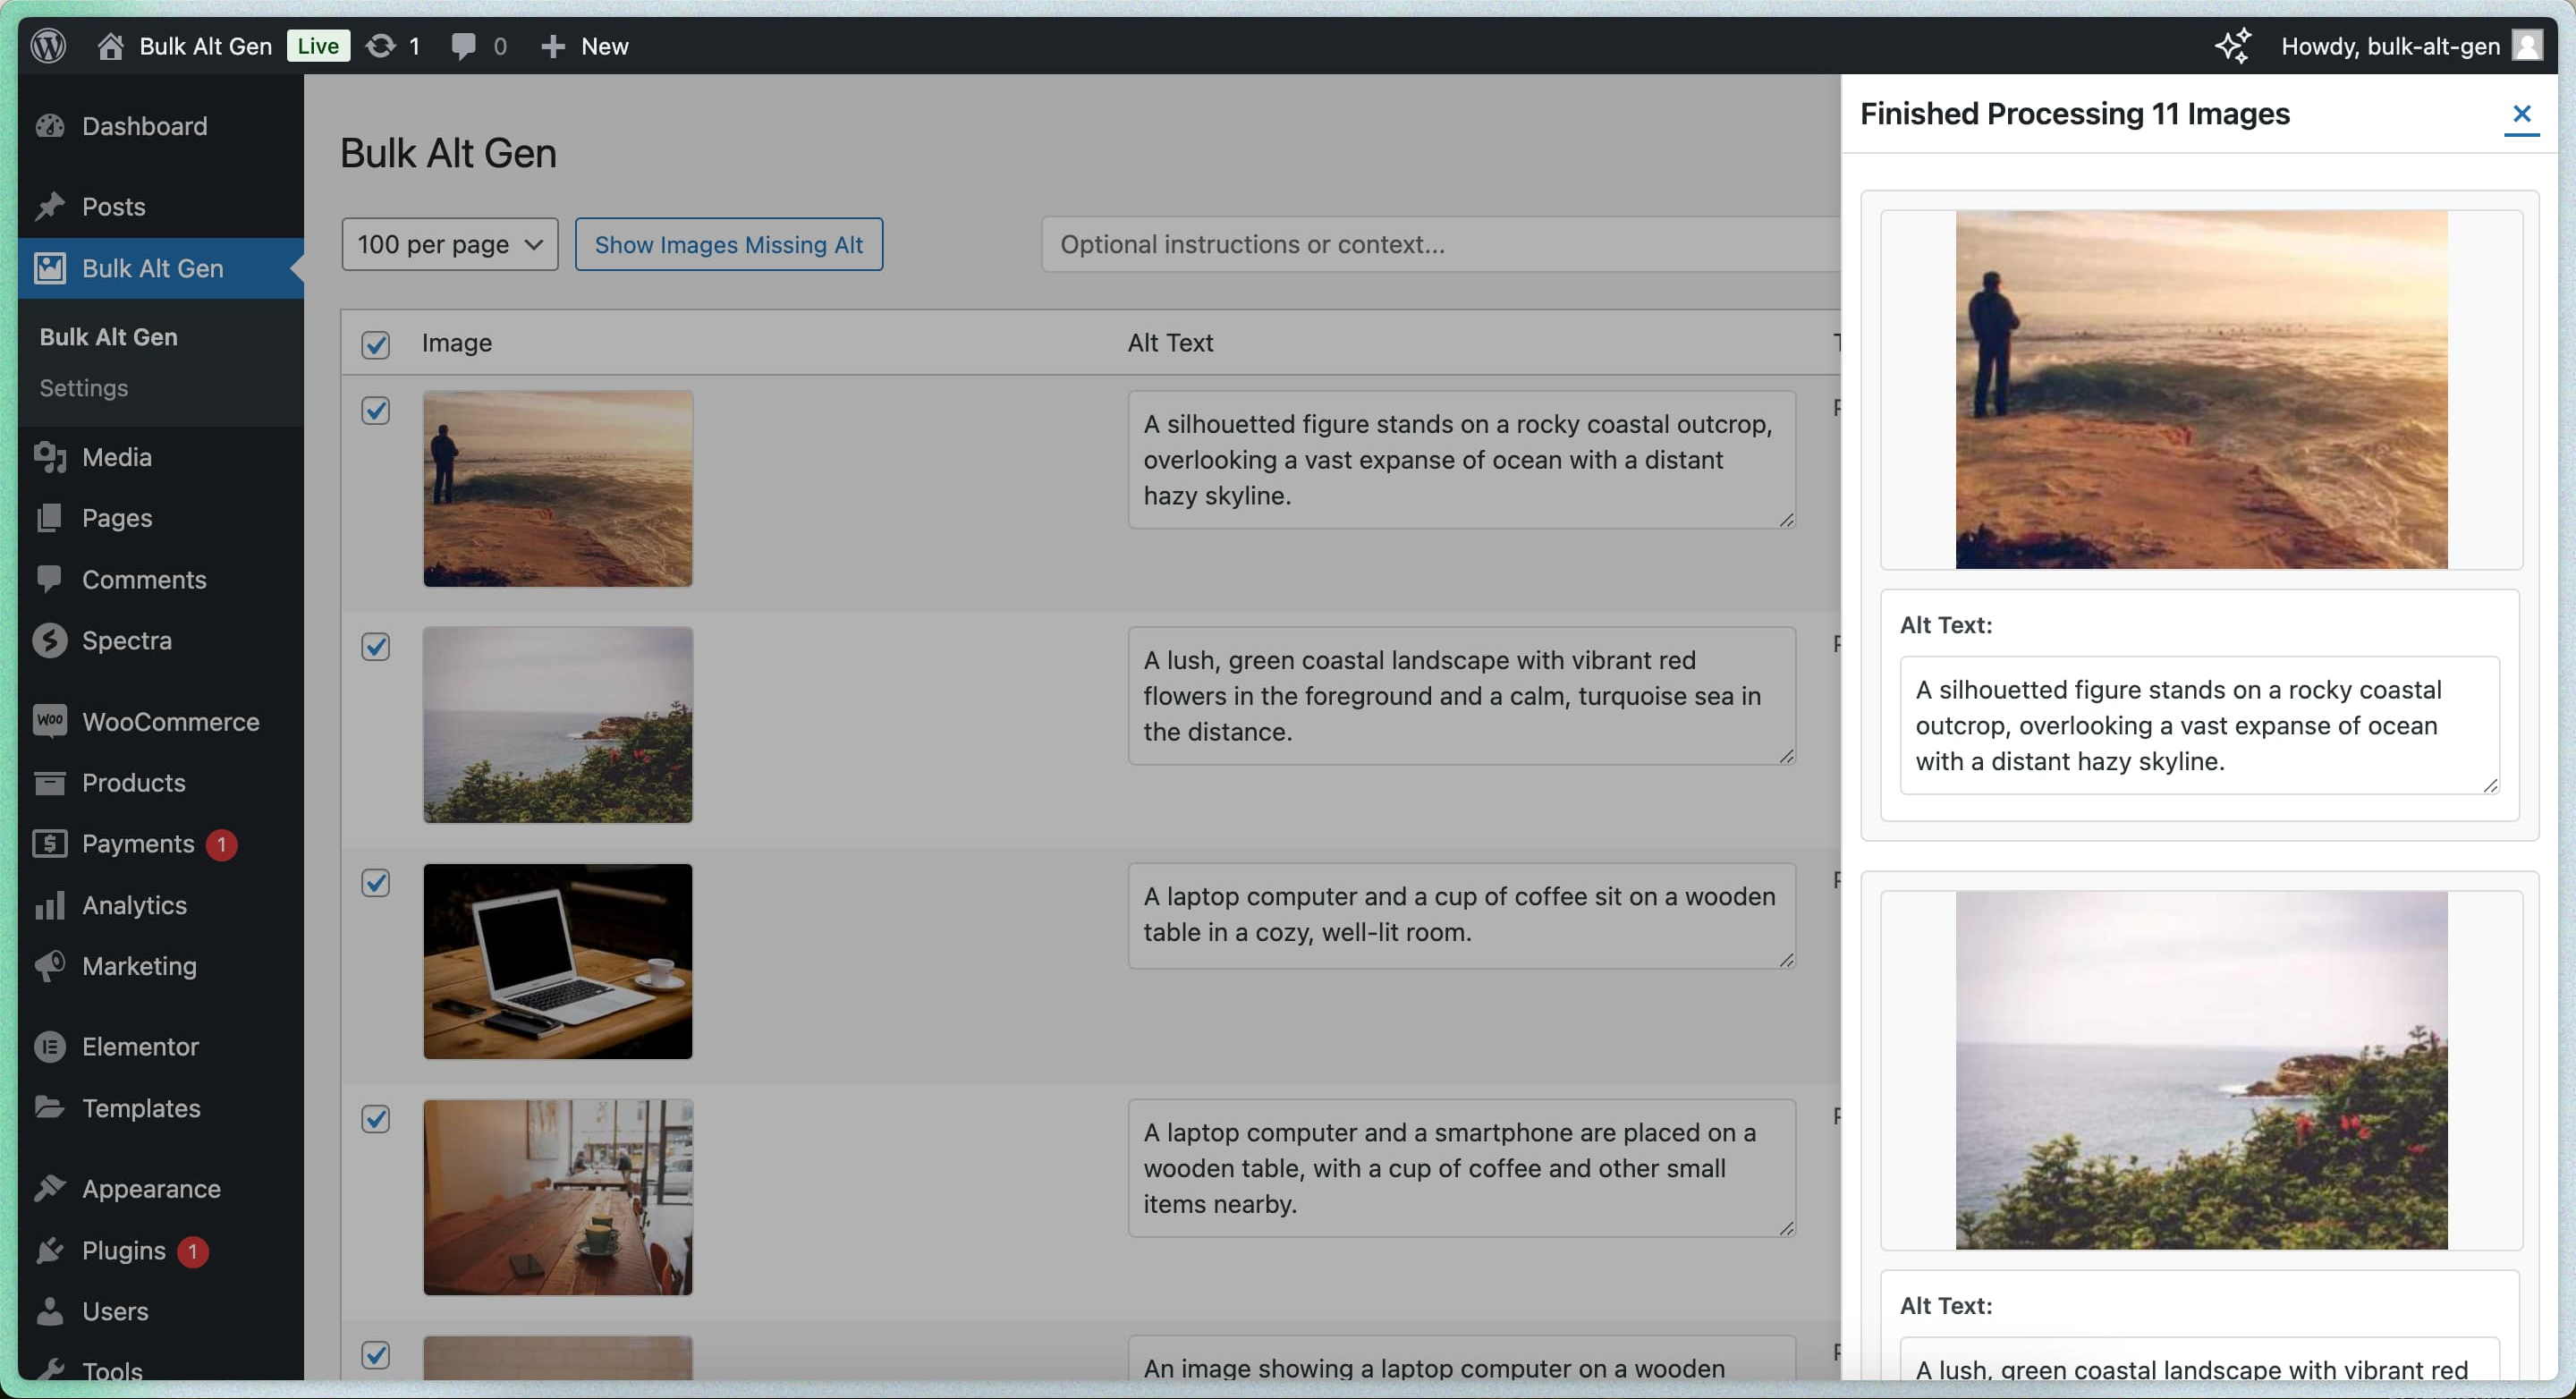Viewport: 2576px width, 1399px height.
Task: Click the updates icon showing 1 update
Action: tap(391, 45)
